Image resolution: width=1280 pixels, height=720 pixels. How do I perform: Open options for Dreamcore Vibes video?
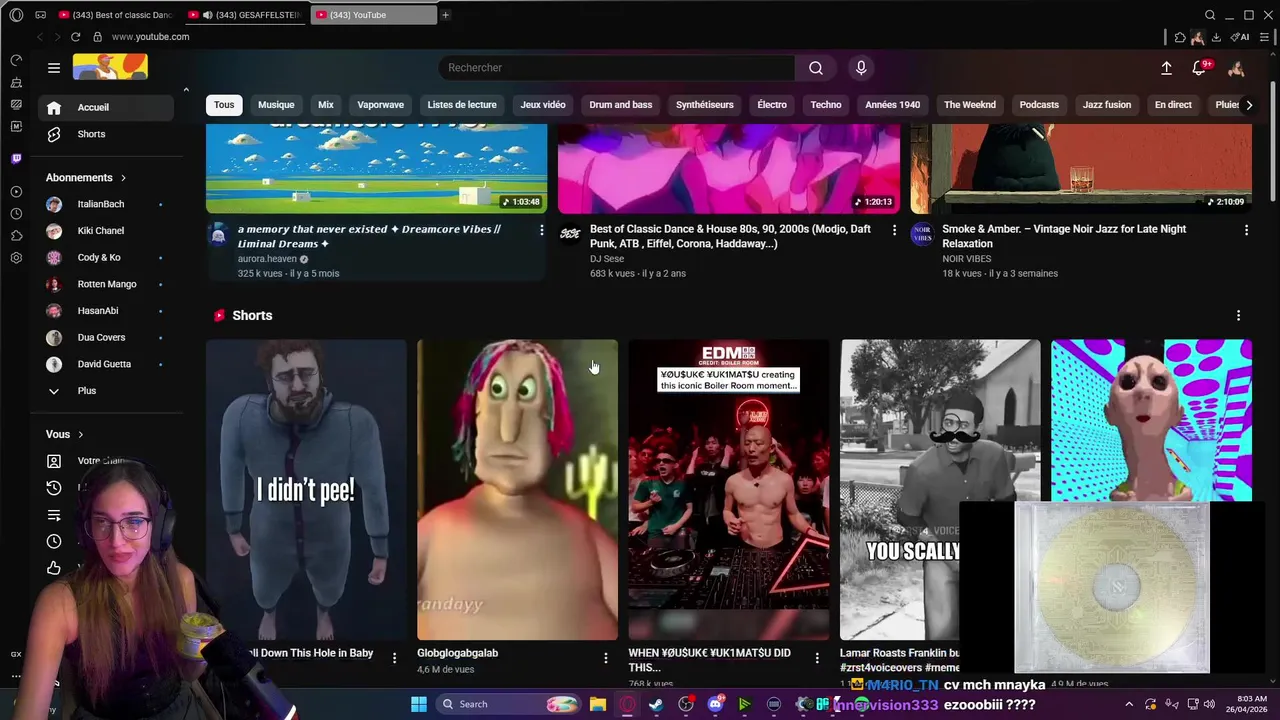tap(541, 230)
